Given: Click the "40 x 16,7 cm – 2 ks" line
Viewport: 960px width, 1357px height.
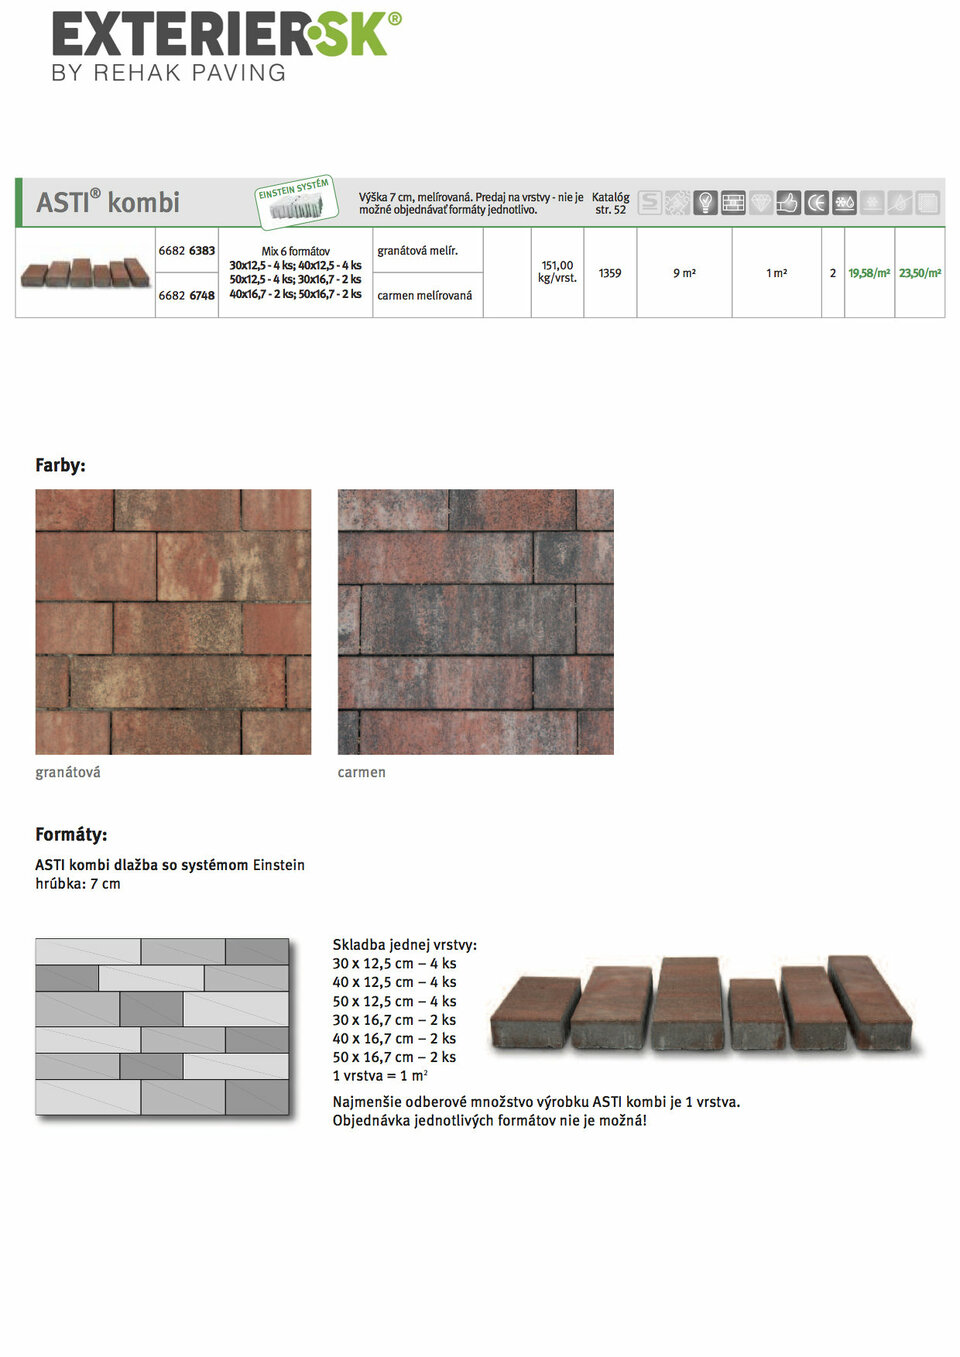Looking at the screenshot, I should pyautogui.click(x=395, y=1039).
